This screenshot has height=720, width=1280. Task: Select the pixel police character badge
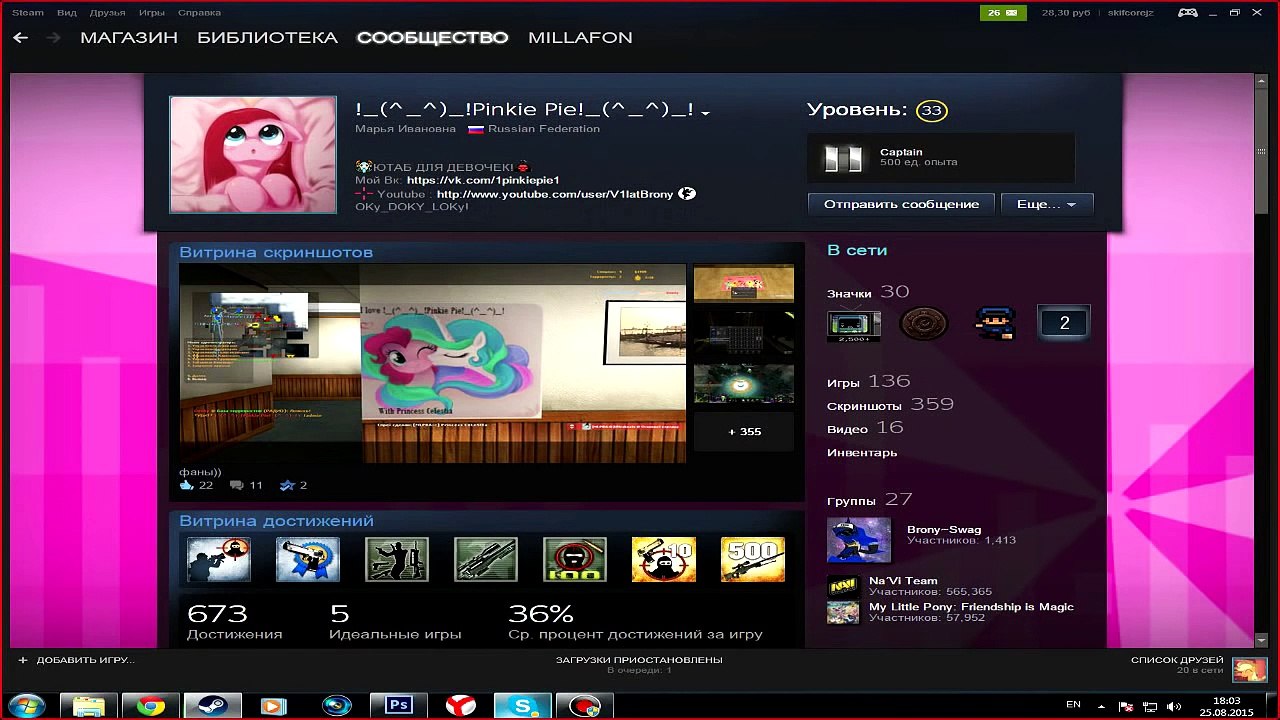click(995, 323)
